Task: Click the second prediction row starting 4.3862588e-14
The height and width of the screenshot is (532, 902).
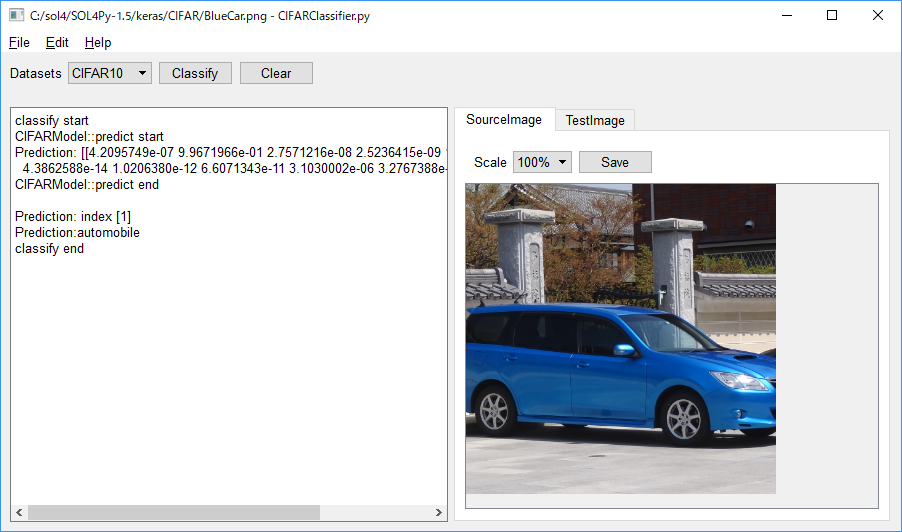Action: pyautogui.click(x=234, y=169)
